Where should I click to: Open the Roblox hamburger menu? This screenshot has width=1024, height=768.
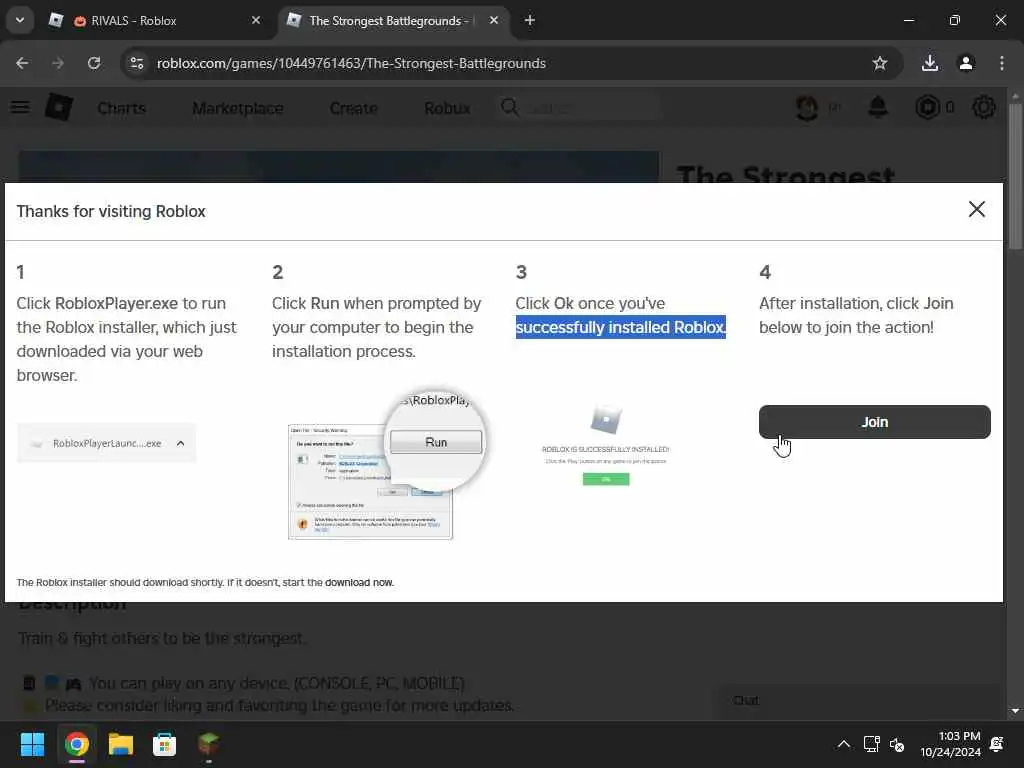pyautogui.click(x=20, y=107)
